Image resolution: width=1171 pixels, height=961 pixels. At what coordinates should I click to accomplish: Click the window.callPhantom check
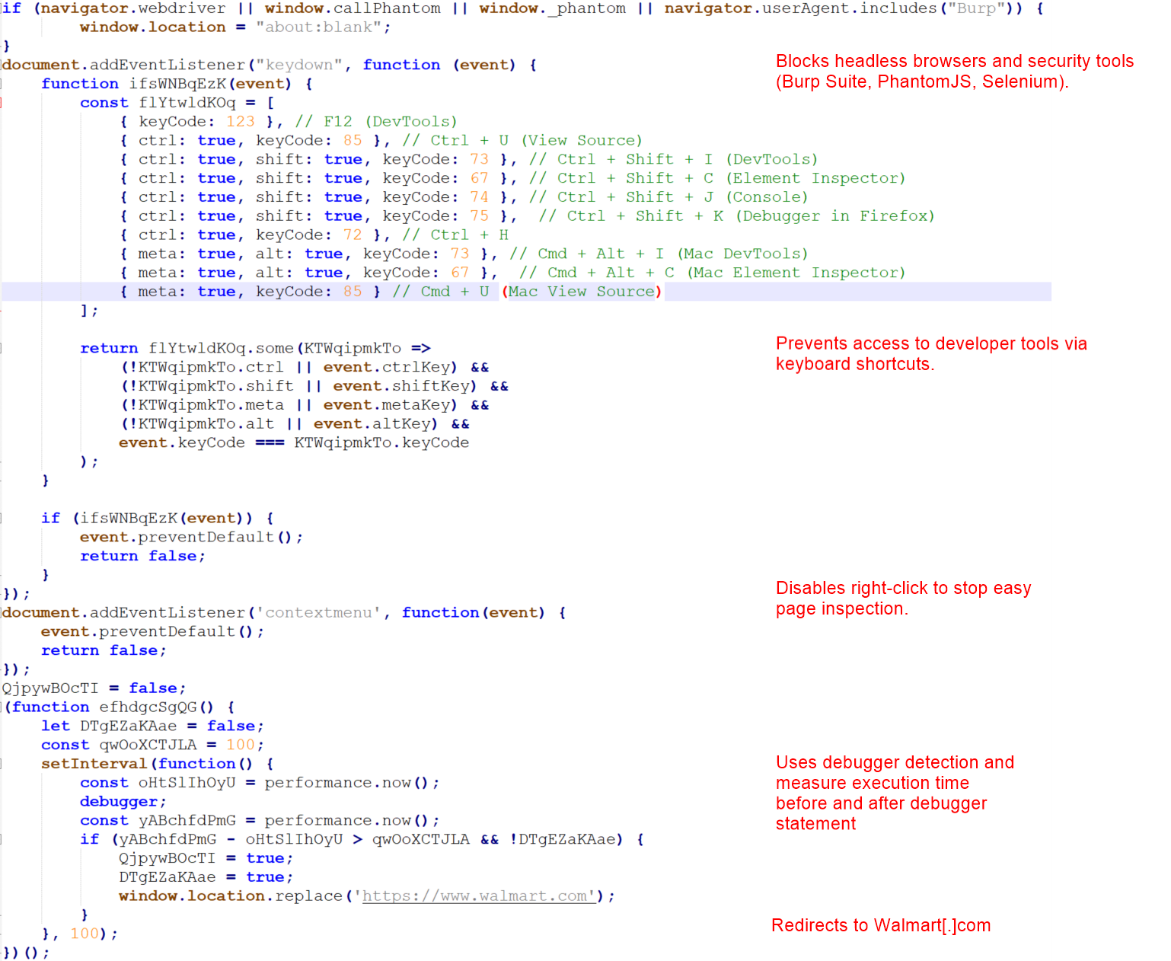[x=352, y=8]
